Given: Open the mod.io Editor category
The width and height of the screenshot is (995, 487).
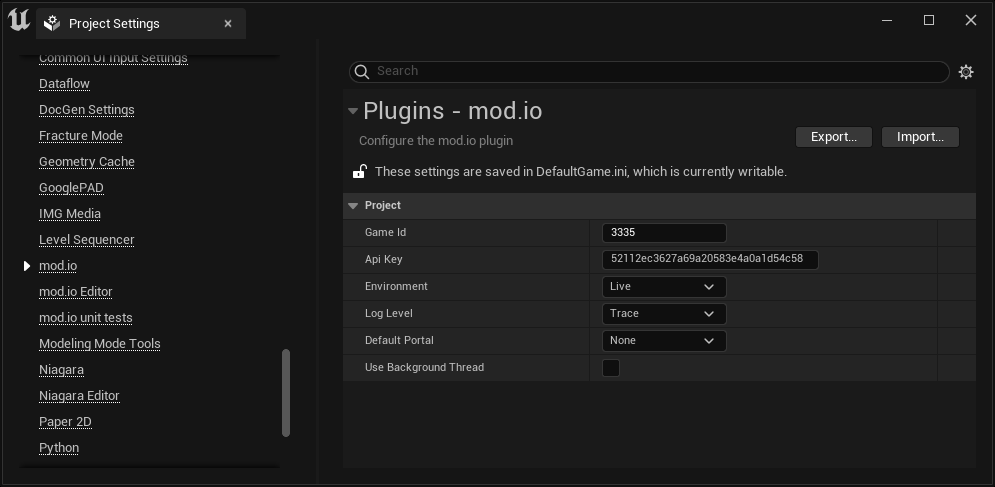Looking at the screenshot, I should point(76,292).
